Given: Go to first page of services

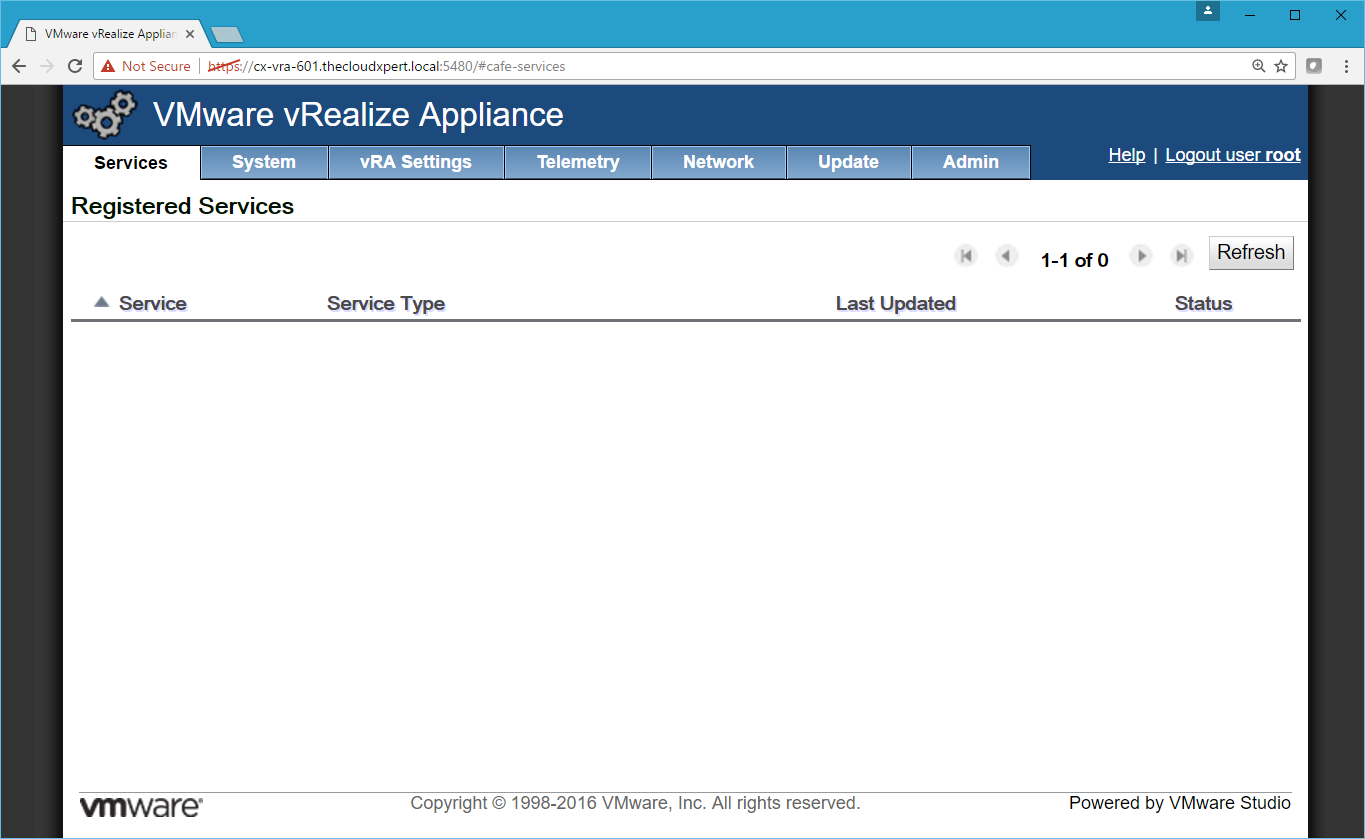Looking at the screenshot, I should click(x=966, y=256).
